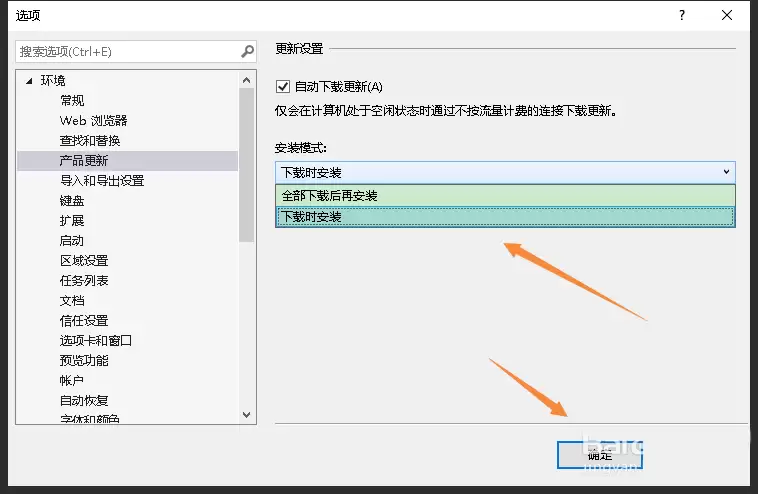Choose 全部下载后再安装 from the list
Viewport: 758px width, 494px height.
point(505,196)
